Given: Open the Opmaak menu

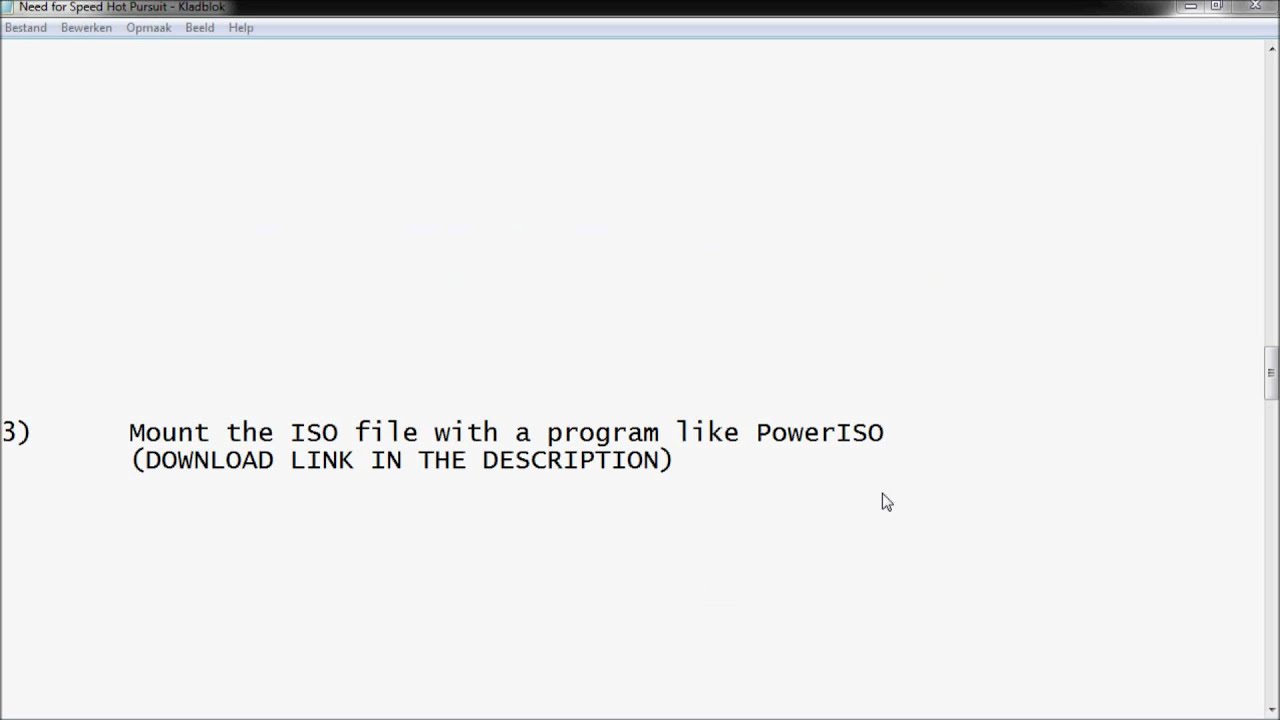Looking at the screenshot, I should (x=148, y=28).
